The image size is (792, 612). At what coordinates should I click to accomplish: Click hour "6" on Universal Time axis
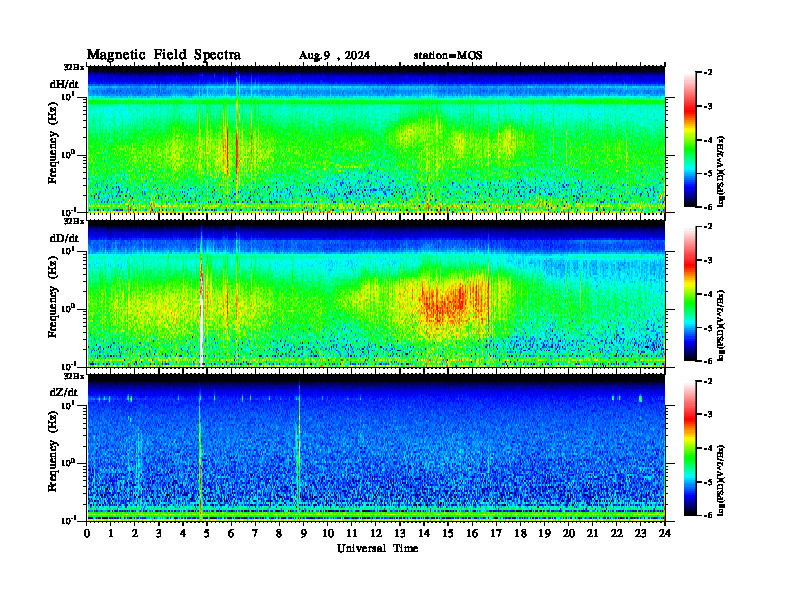231,533
